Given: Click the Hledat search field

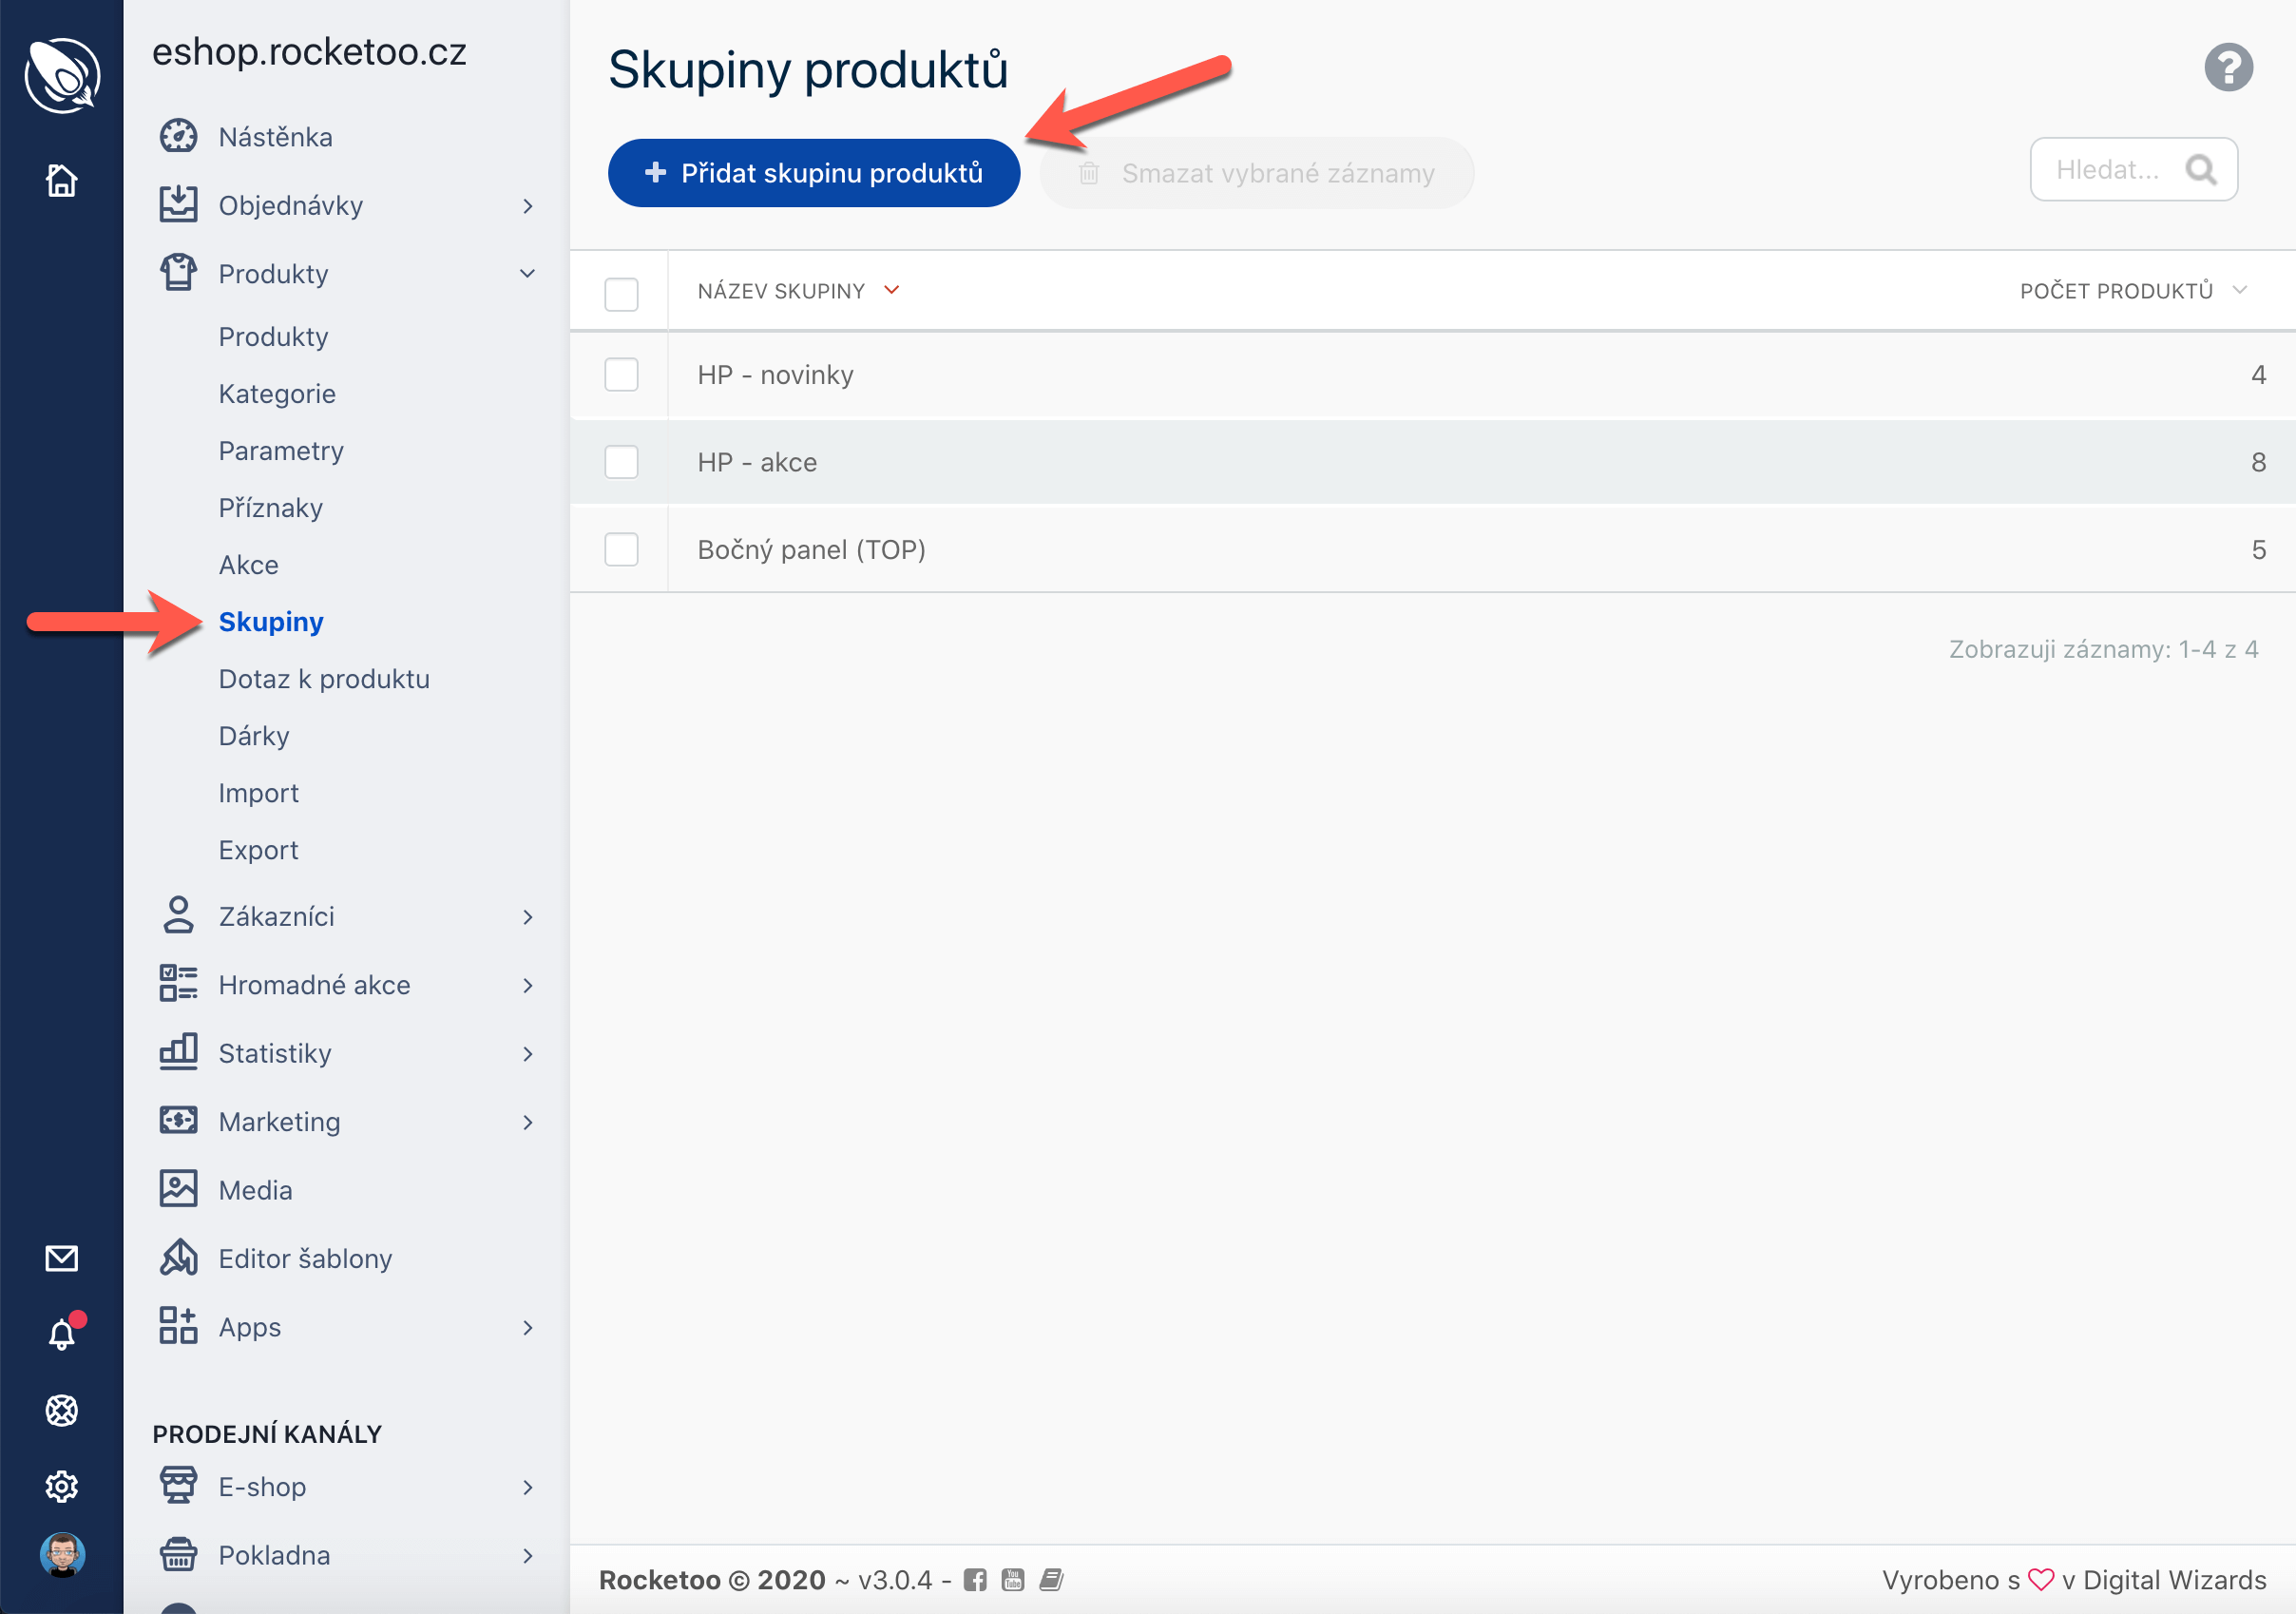Looking at the screenshot, I should (x=2107, y=170).
